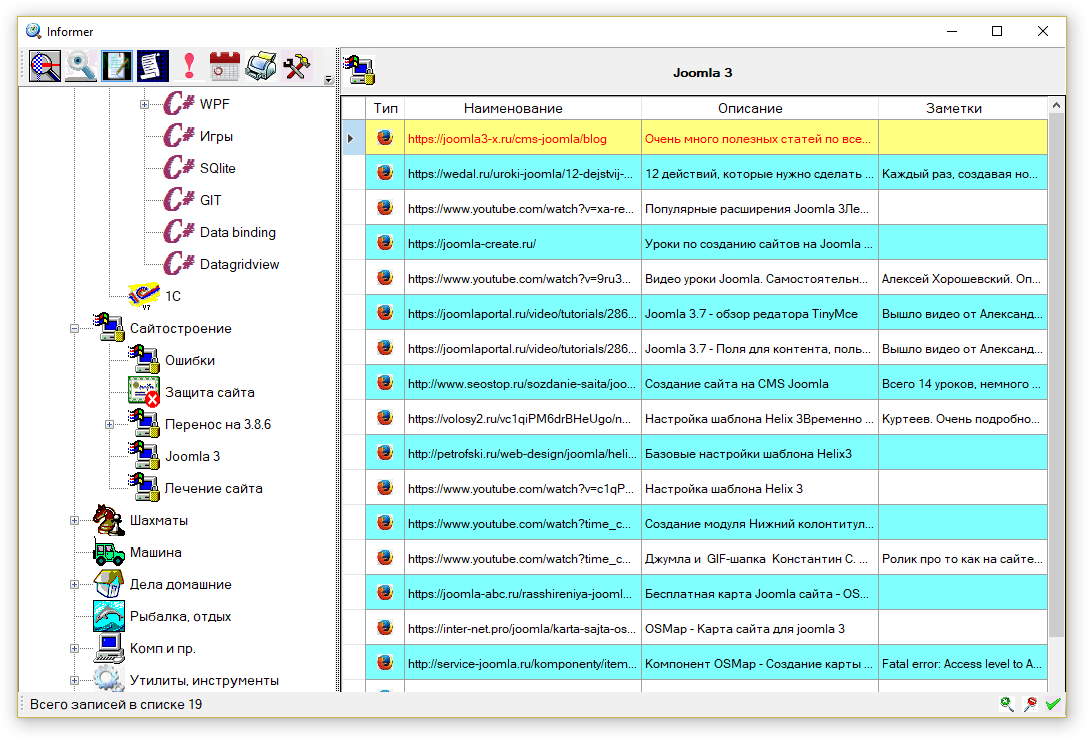Viewport: 1088px width, 740px height.
Task: Click the table scrollbar up arrow
Action: coord(1056,106)
